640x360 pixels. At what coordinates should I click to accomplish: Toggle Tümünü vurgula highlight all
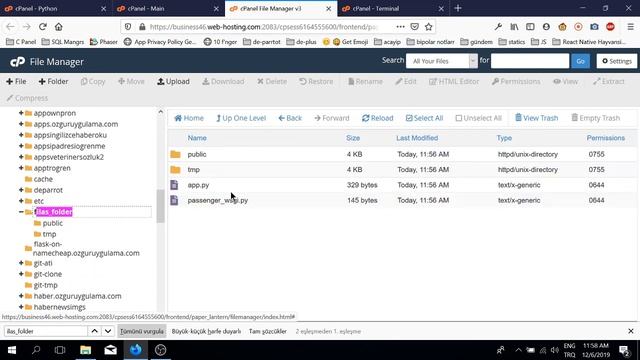tap(142, 331)
